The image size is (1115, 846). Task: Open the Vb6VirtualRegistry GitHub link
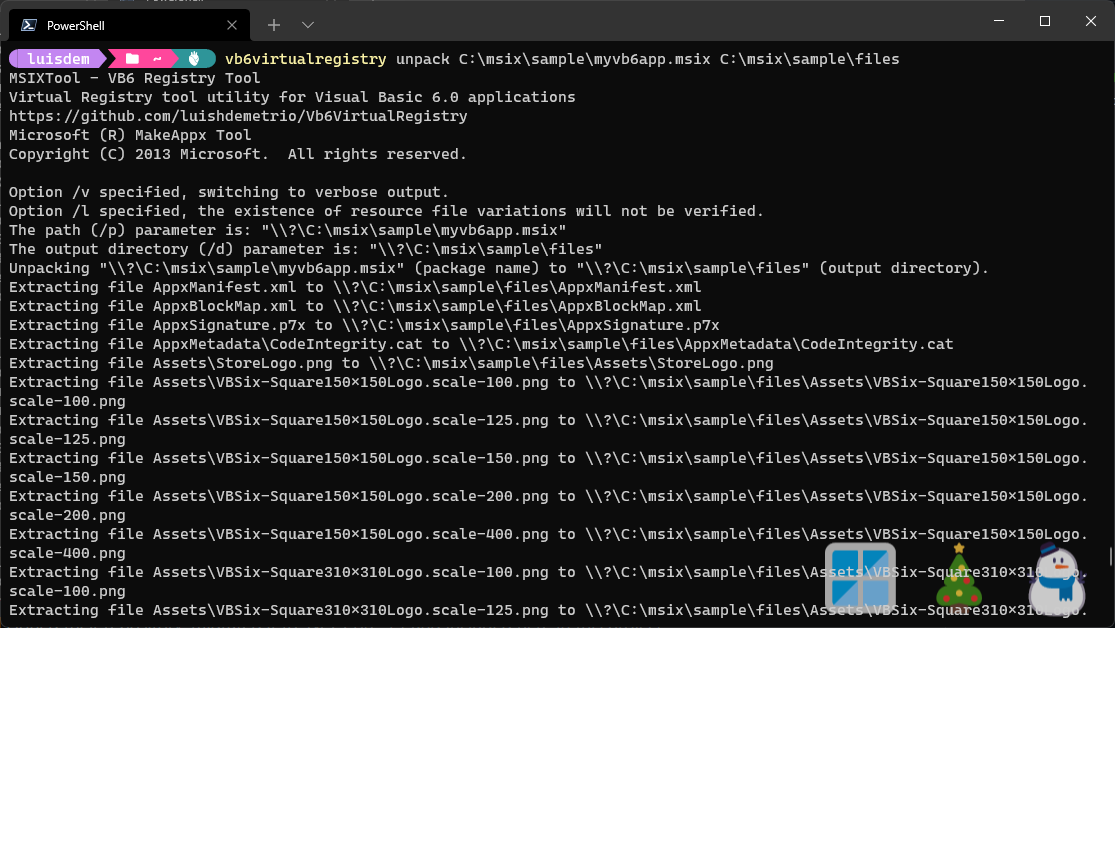point(238,116)
